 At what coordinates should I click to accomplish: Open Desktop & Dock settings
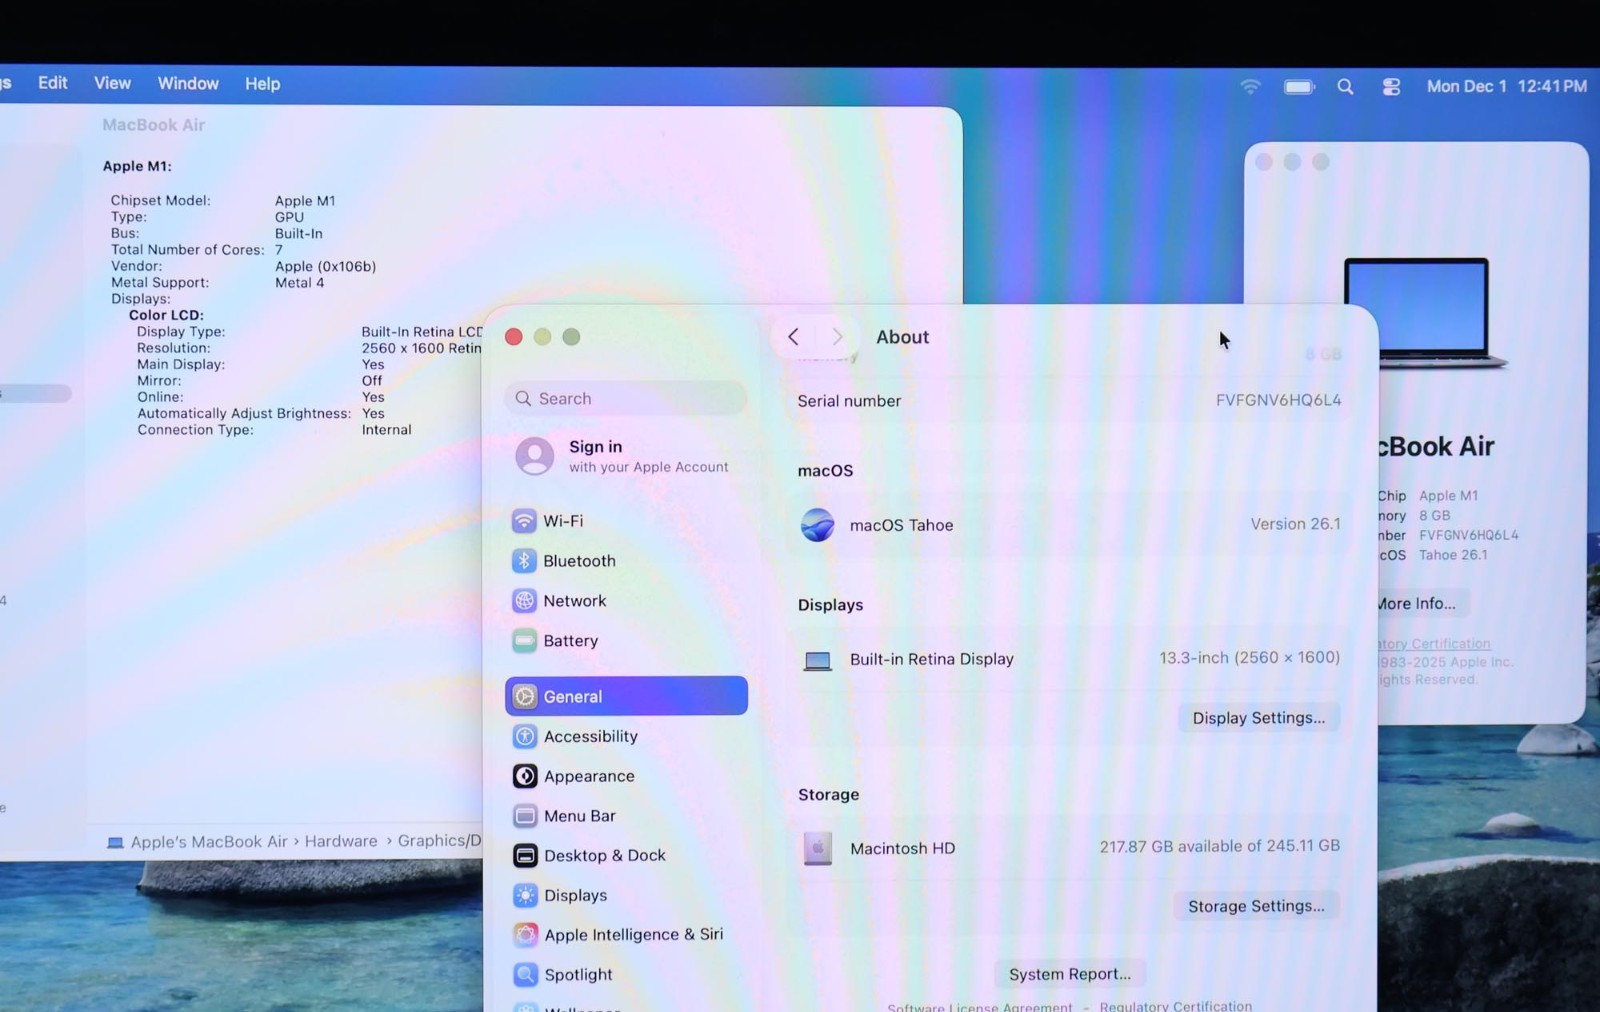coord(604,855)
